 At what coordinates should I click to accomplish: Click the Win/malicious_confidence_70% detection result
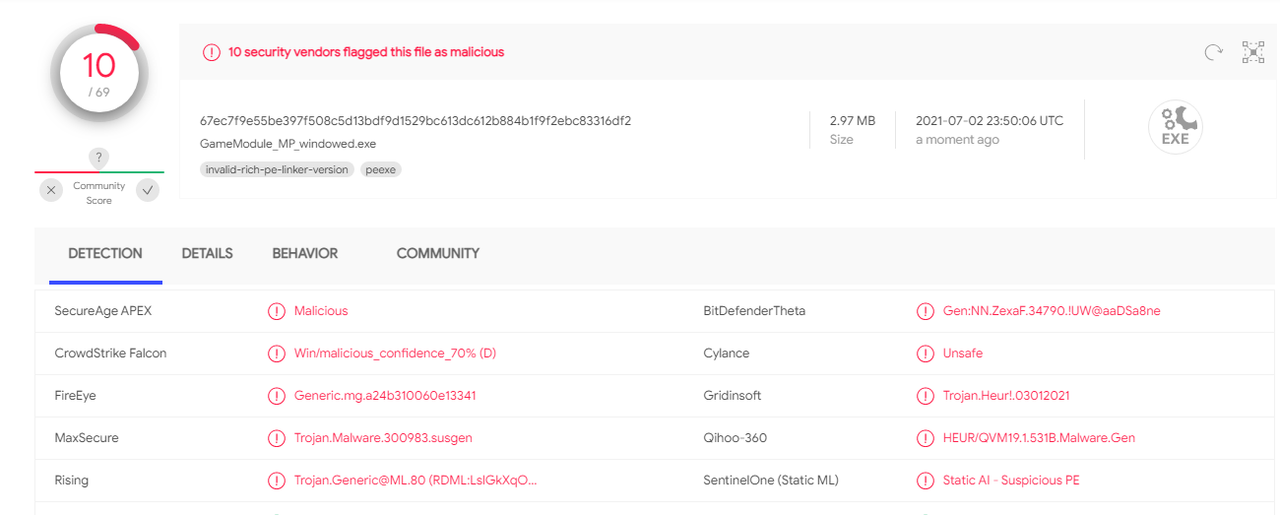tap(395, 353)
